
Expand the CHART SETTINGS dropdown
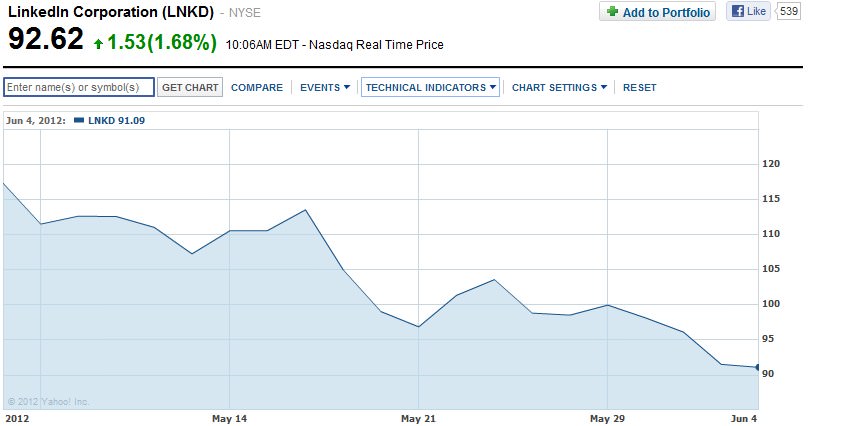coord(559,87)
